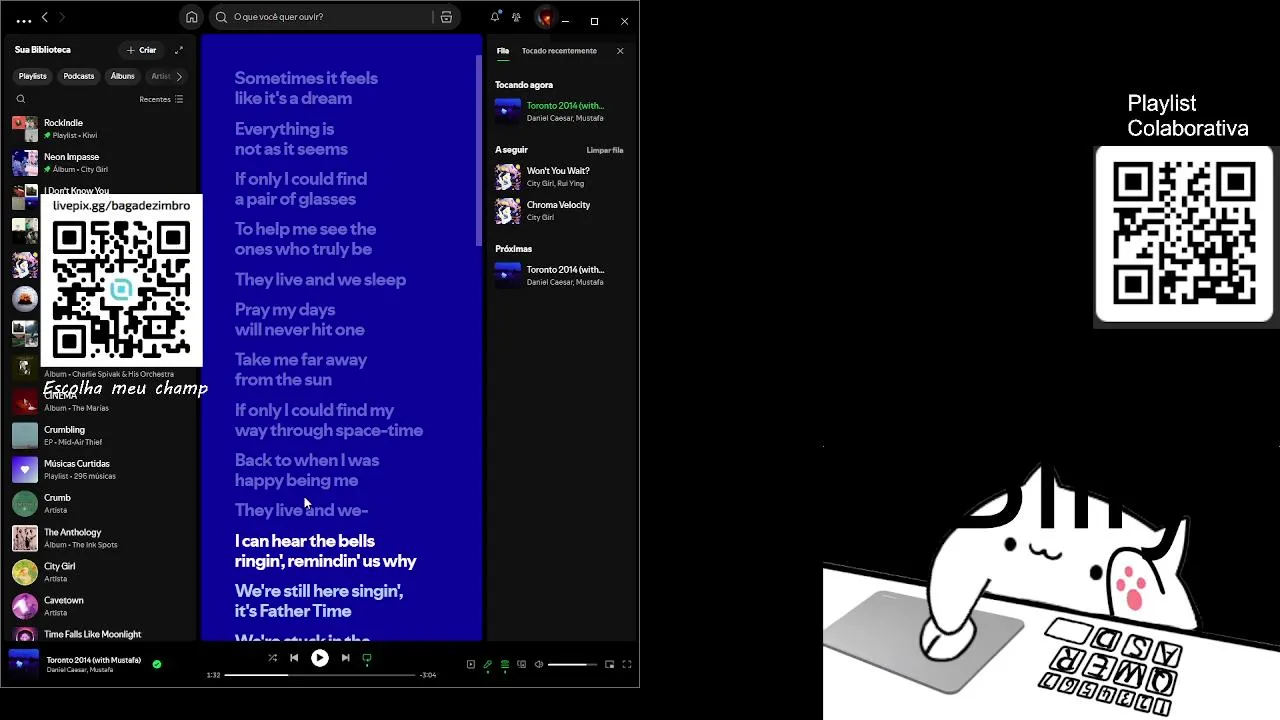Open the Sua Biblioteca header
Image resolution: width=1280 pixels, height=720 pixels.
click(43, 50)
